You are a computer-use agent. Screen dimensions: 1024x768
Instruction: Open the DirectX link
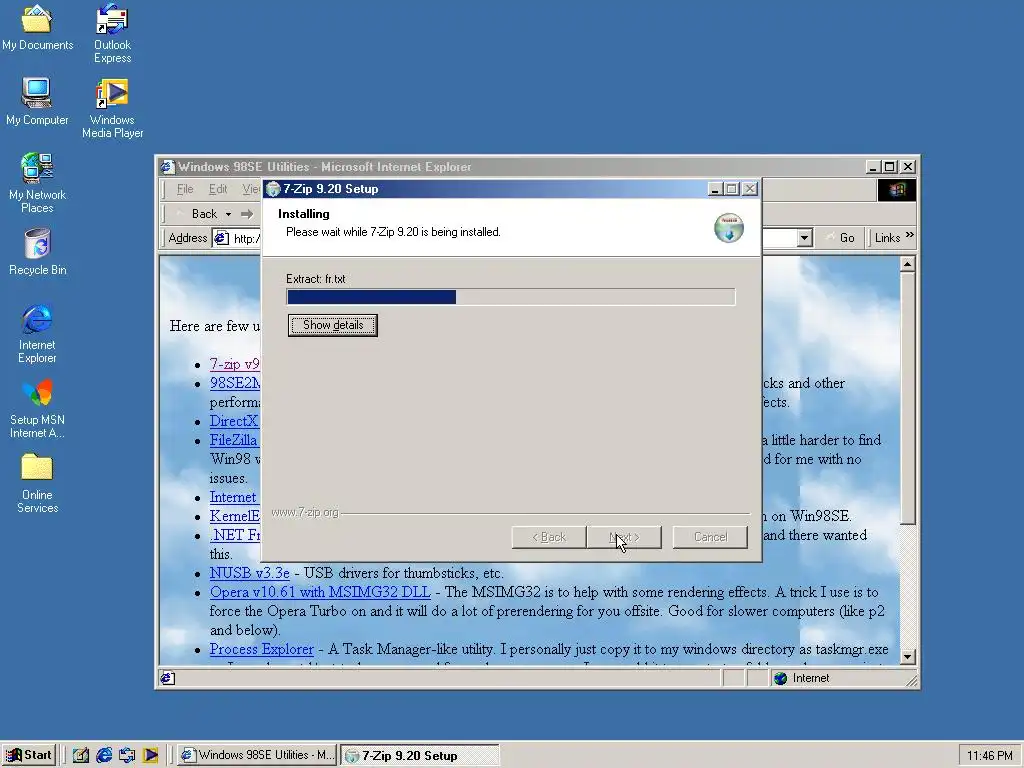234,421
